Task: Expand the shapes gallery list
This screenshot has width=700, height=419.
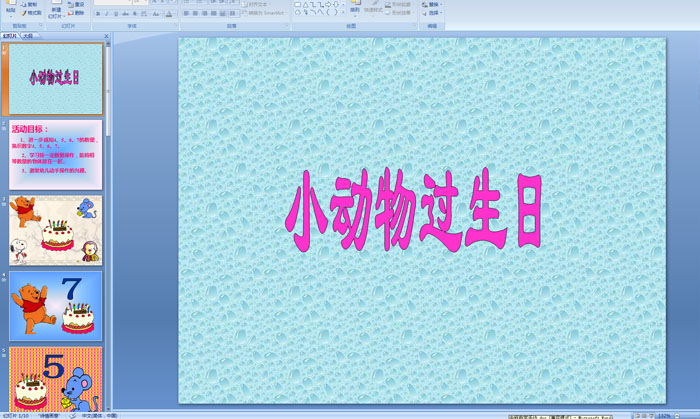Action: click(343, 14)
